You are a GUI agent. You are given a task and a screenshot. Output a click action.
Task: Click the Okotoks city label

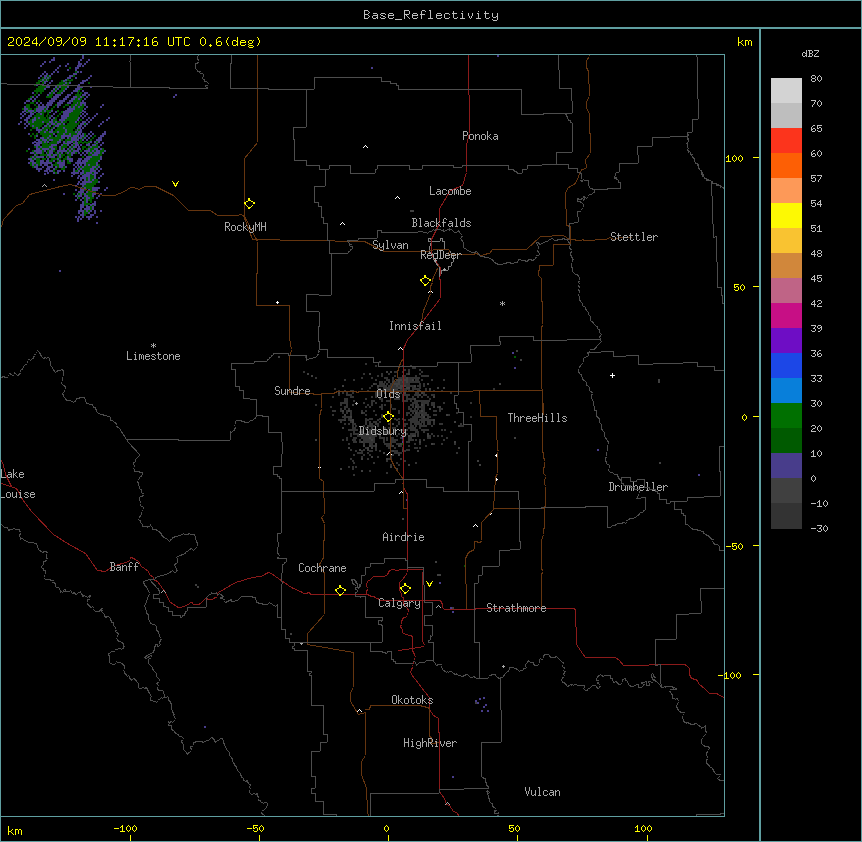(x=412, y=700)
